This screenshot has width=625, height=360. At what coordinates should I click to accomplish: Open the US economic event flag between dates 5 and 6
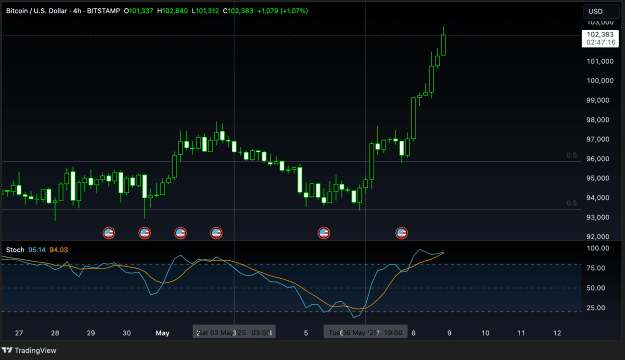click(324, 233)
